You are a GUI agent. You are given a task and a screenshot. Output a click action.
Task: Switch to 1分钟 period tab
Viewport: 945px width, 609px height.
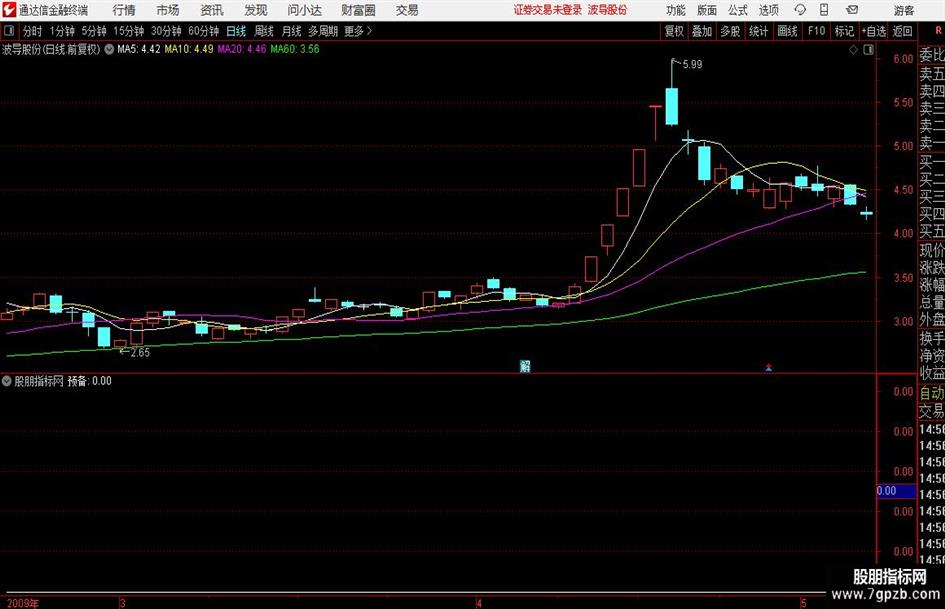(x=62, y=31)
